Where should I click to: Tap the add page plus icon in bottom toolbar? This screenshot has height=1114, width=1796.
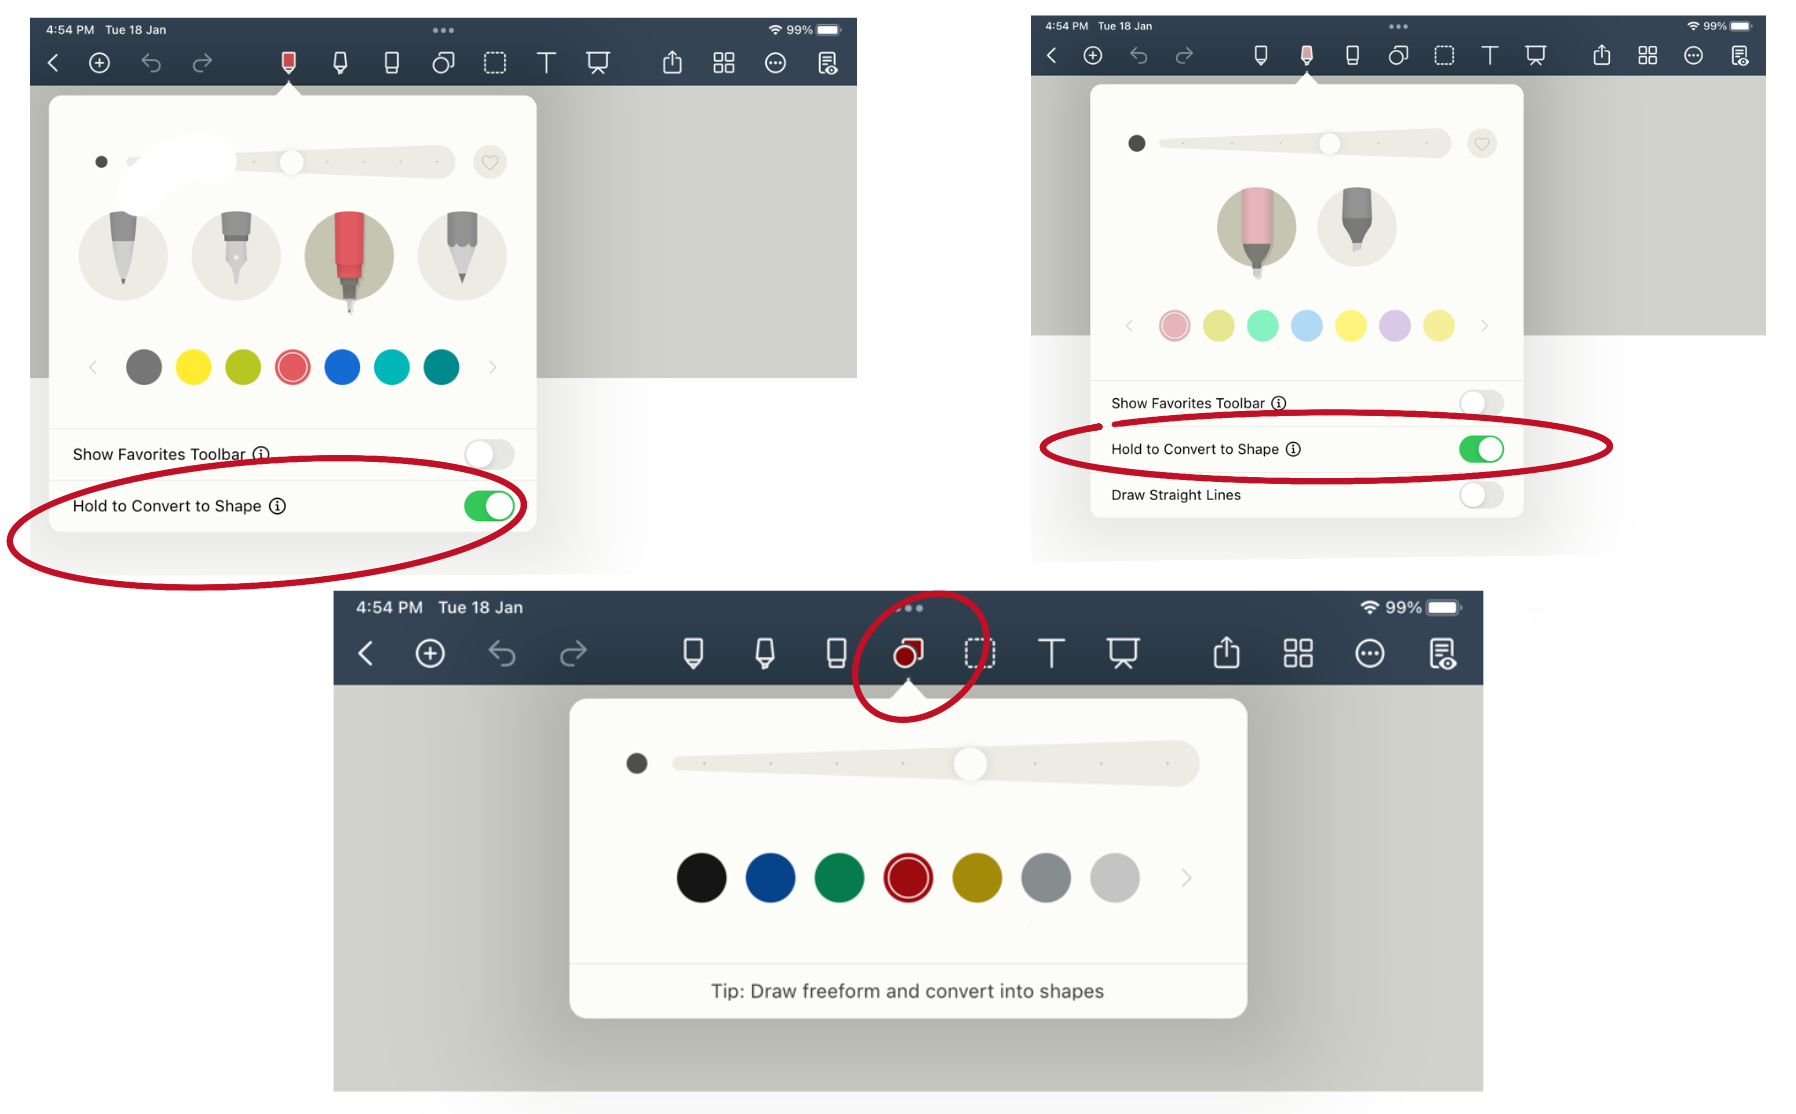click(x=430, y=653)
